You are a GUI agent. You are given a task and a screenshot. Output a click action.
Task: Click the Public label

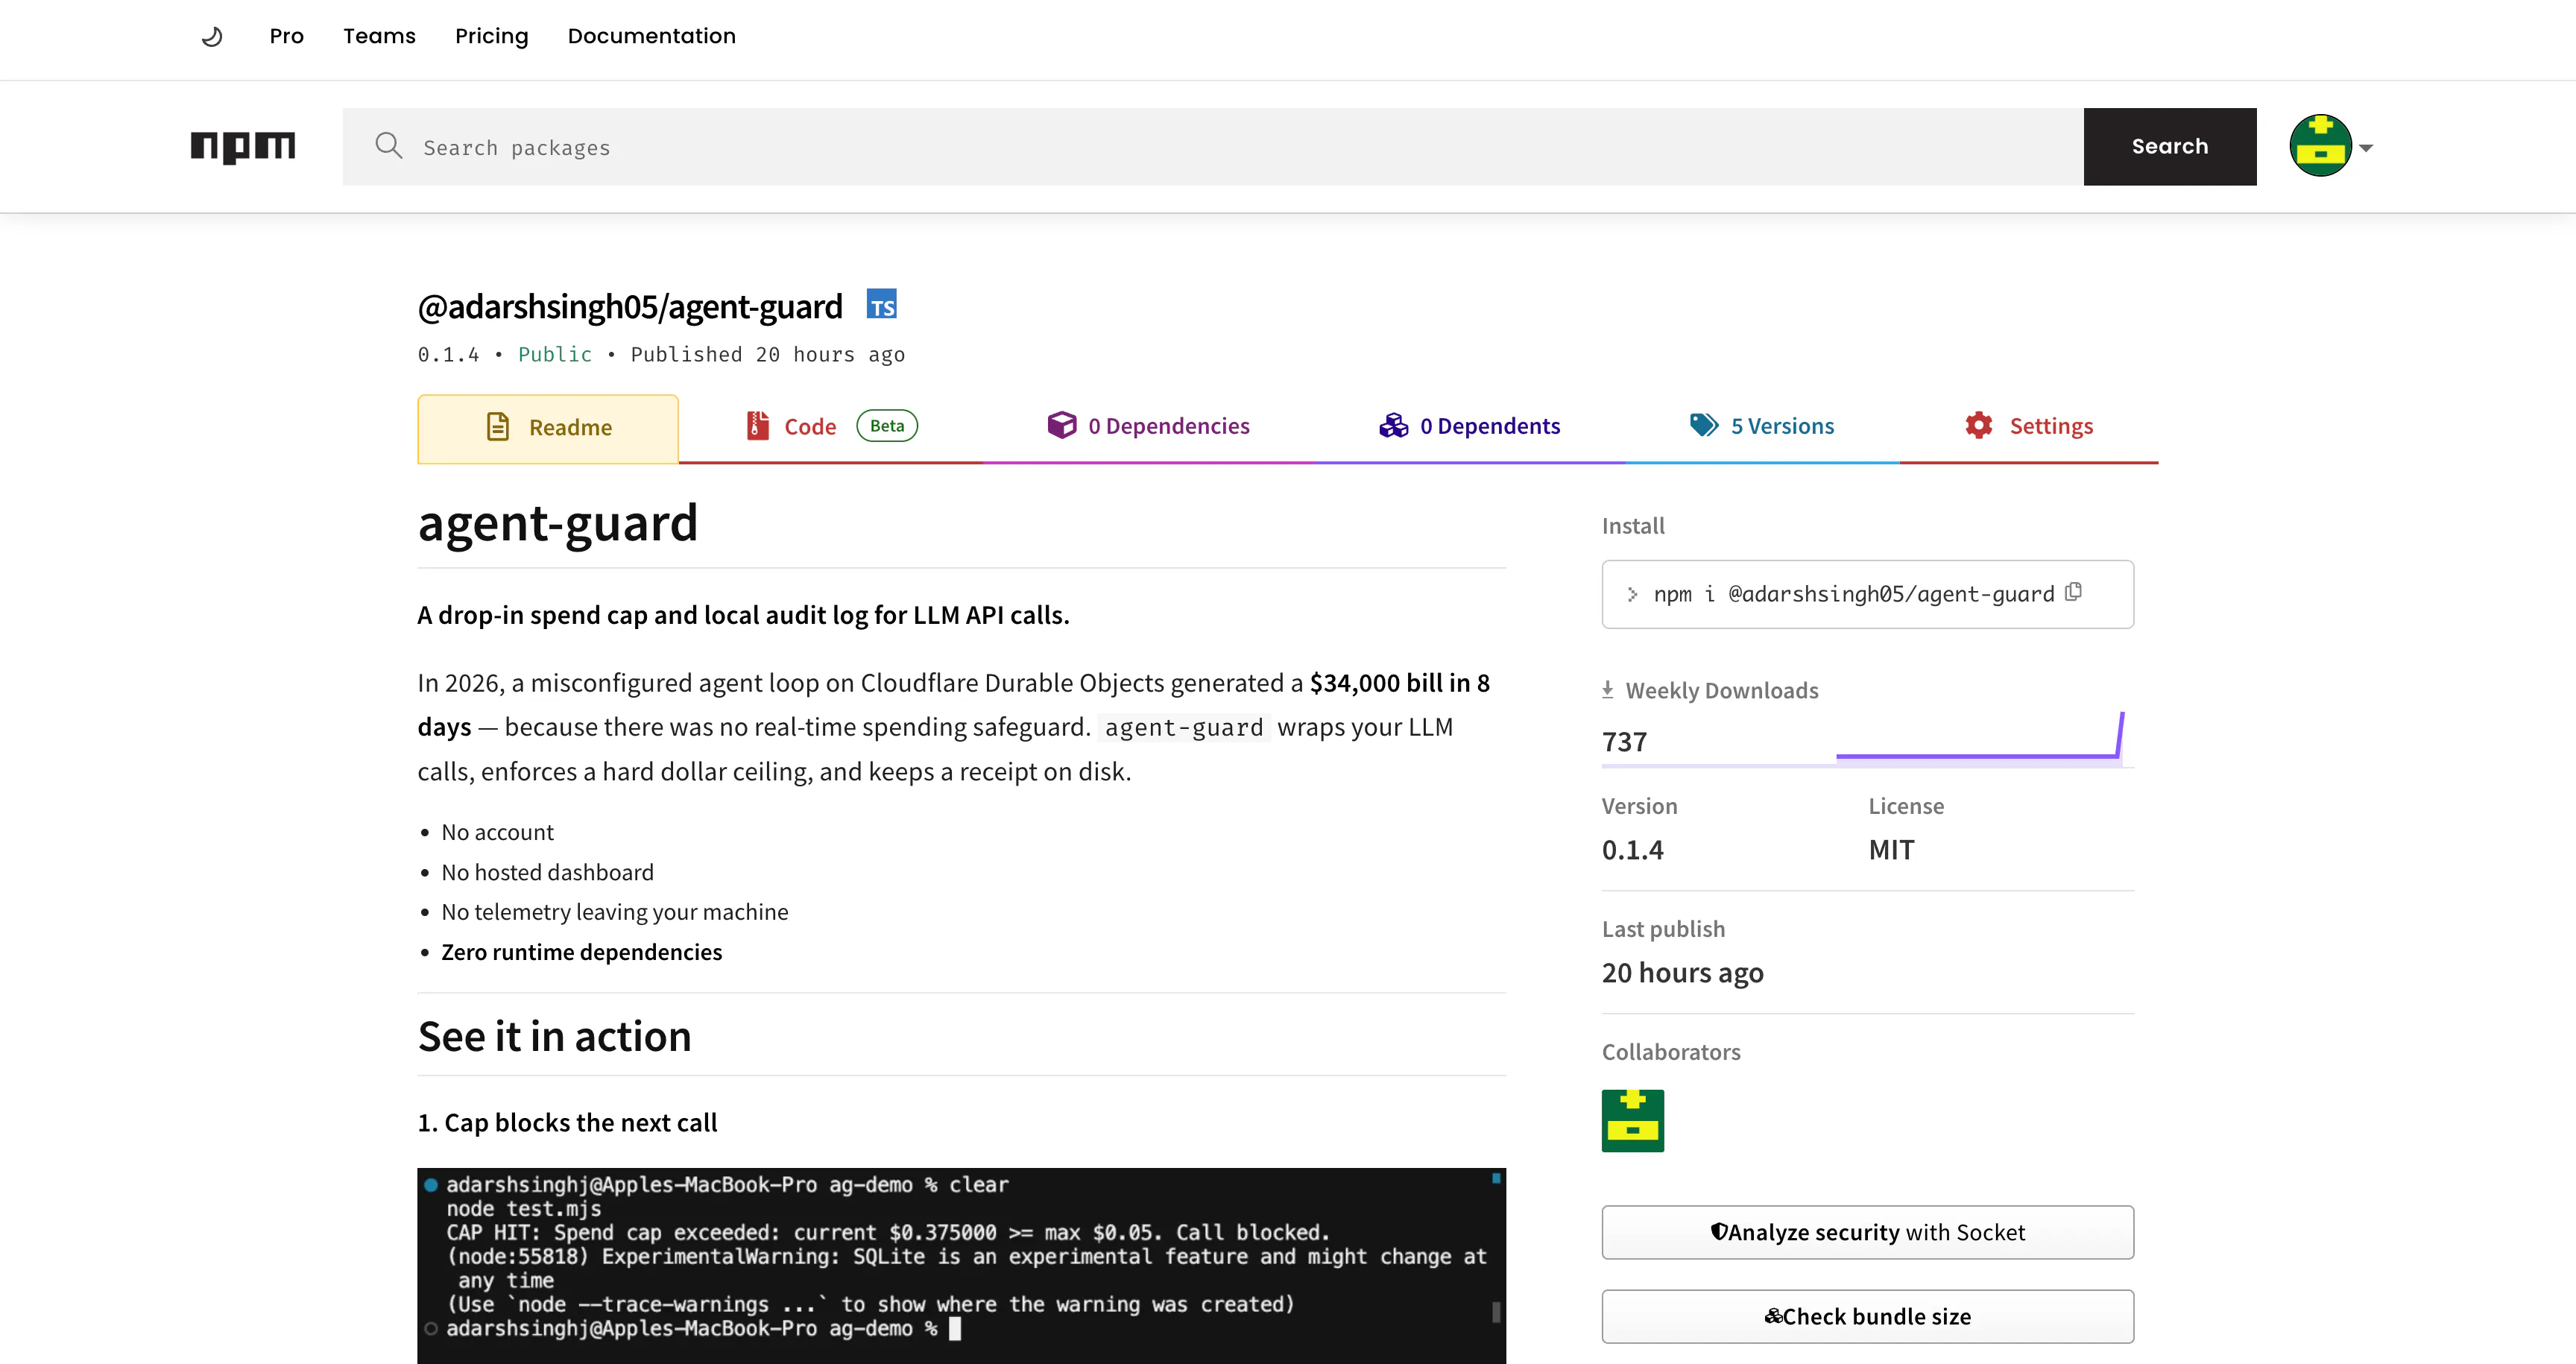tap(554, 355)
